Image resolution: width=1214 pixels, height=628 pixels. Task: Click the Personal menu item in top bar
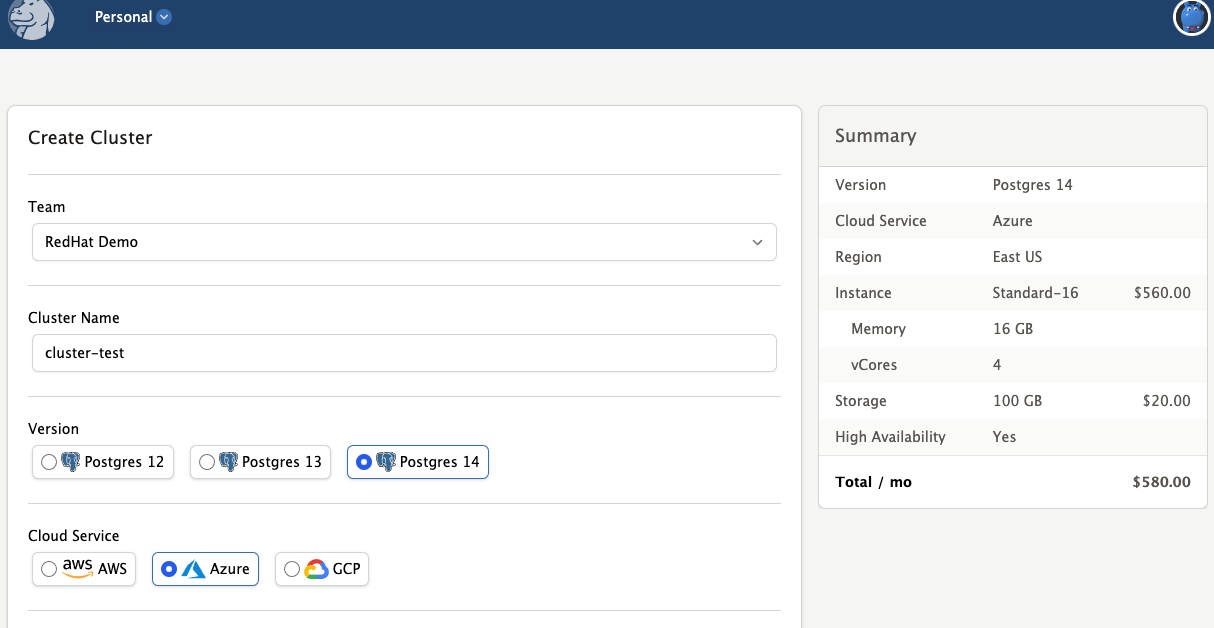pyautogui.click(x=124, y=16)
